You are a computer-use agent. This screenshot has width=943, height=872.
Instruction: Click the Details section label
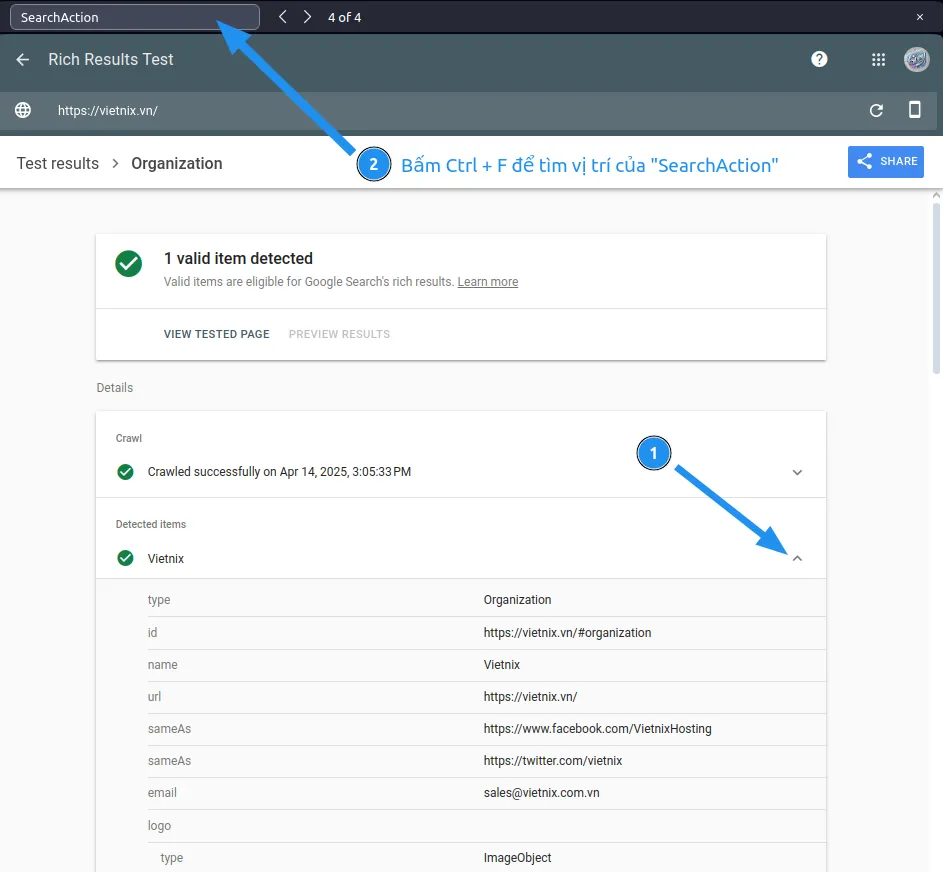coord(115,388)
